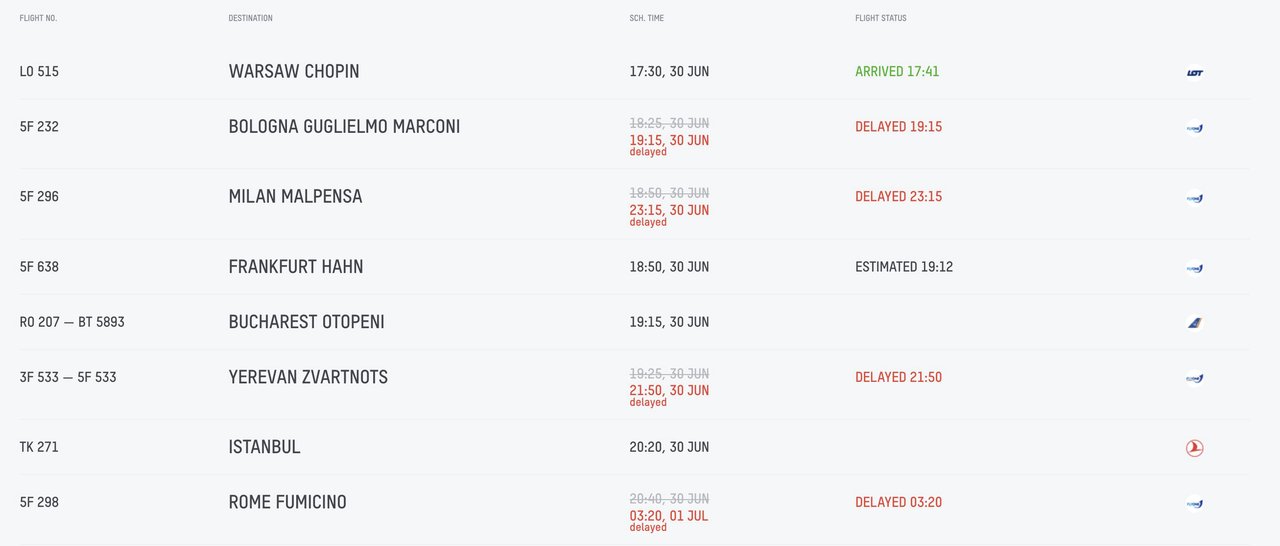Open the Warsaw Chopin destination entry

294,72
